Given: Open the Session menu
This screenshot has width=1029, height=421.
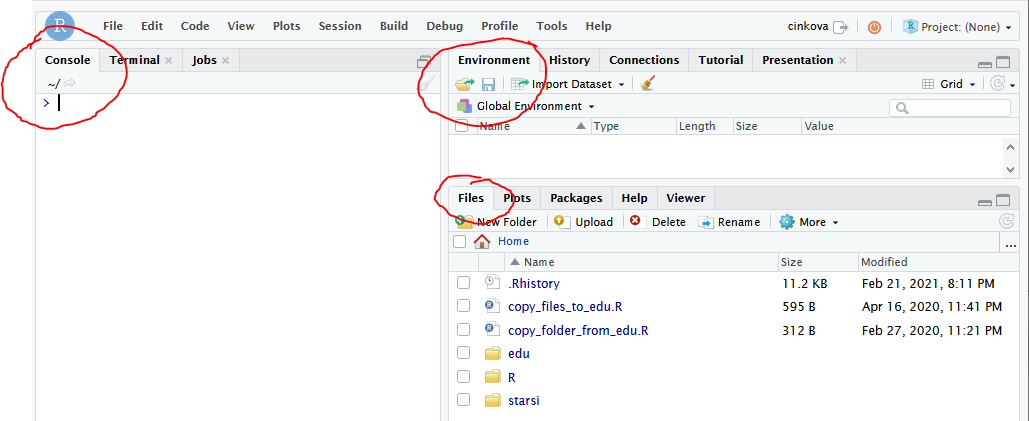Looking at the screenshot, I should 340,26.
